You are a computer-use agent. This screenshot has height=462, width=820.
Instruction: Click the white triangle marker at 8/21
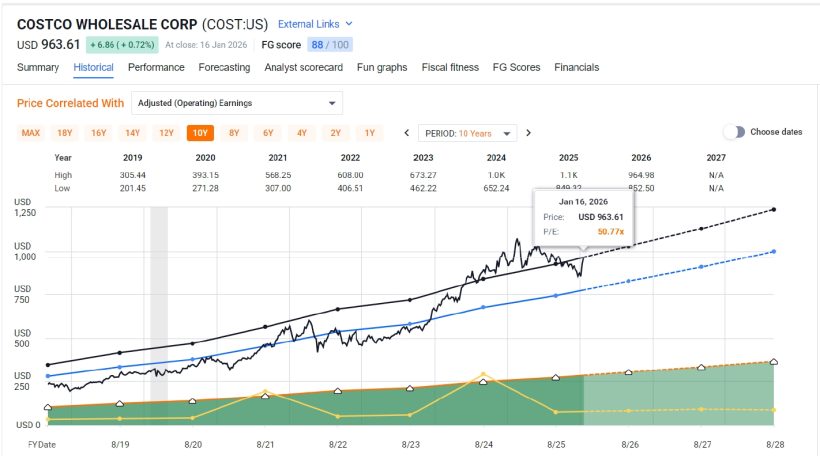[x=265, y=397]
